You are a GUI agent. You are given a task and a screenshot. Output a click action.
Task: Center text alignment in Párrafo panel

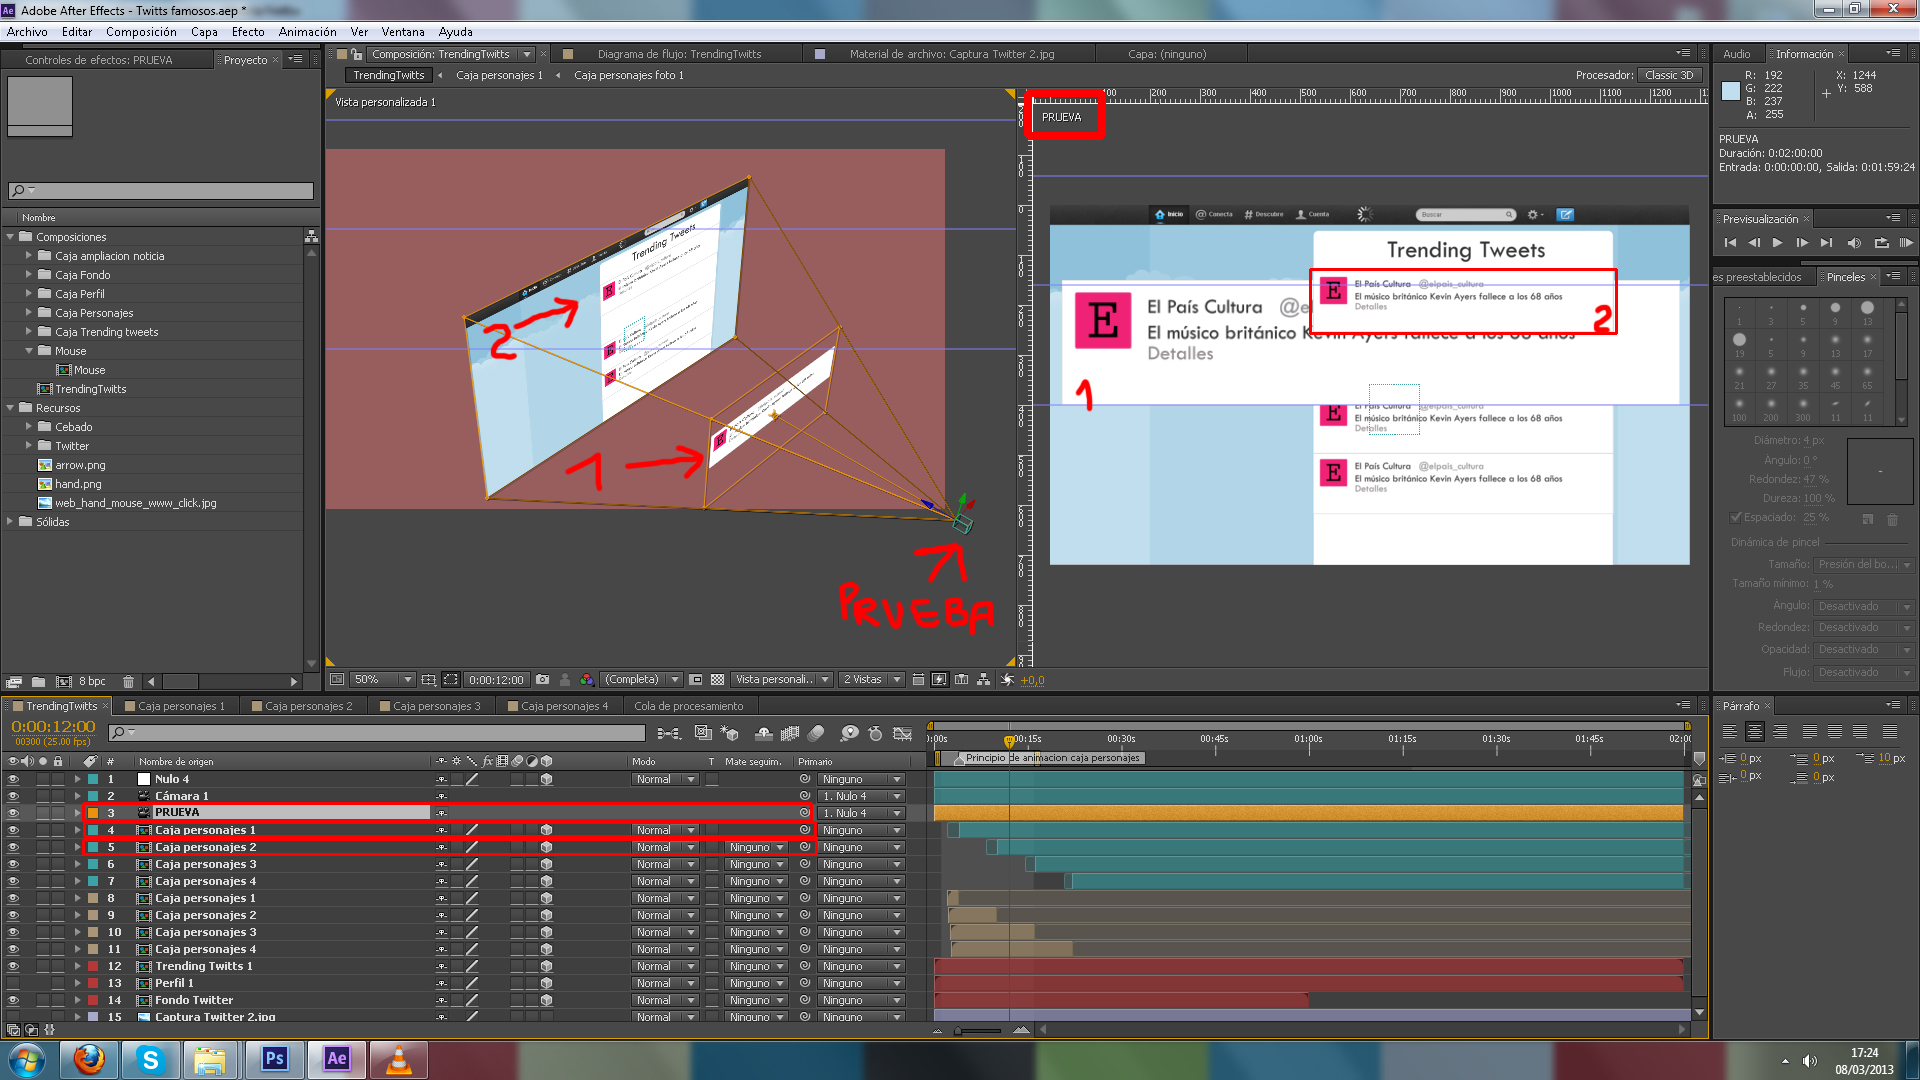point(1754,732)
